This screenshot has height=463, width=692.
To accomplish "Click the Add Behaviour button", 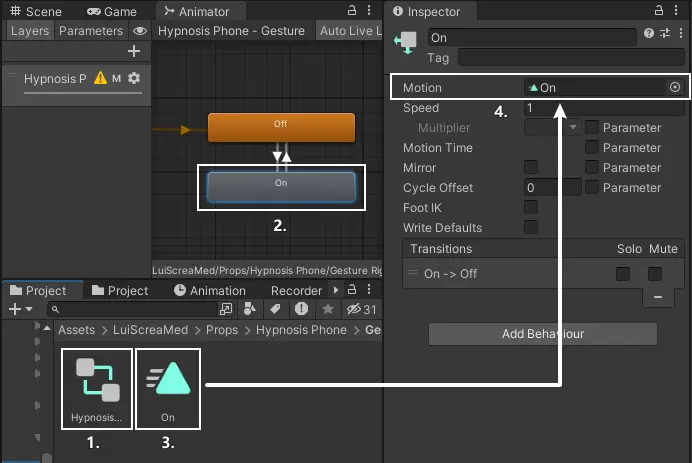I will tap(543, 334).
